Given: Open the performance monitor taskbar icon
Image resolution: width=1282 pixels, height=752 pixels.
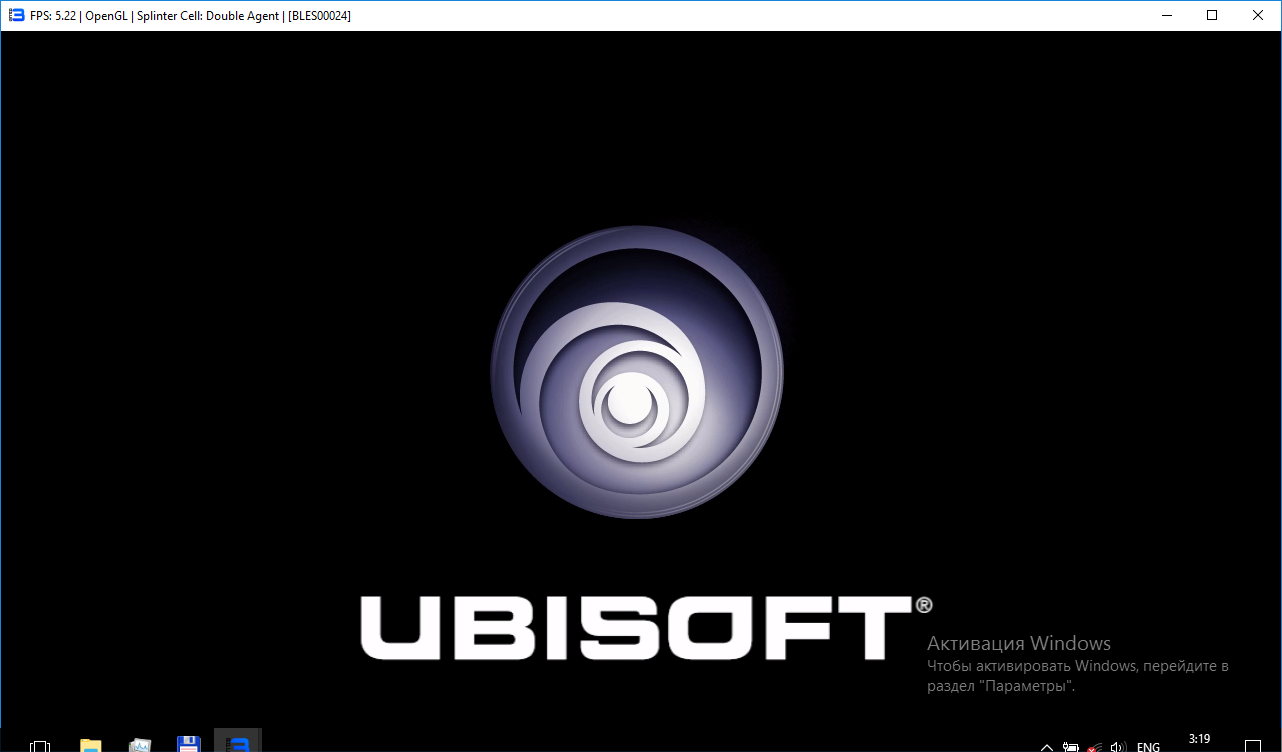Looking at the screenshot, I should (x=140, y=745).
